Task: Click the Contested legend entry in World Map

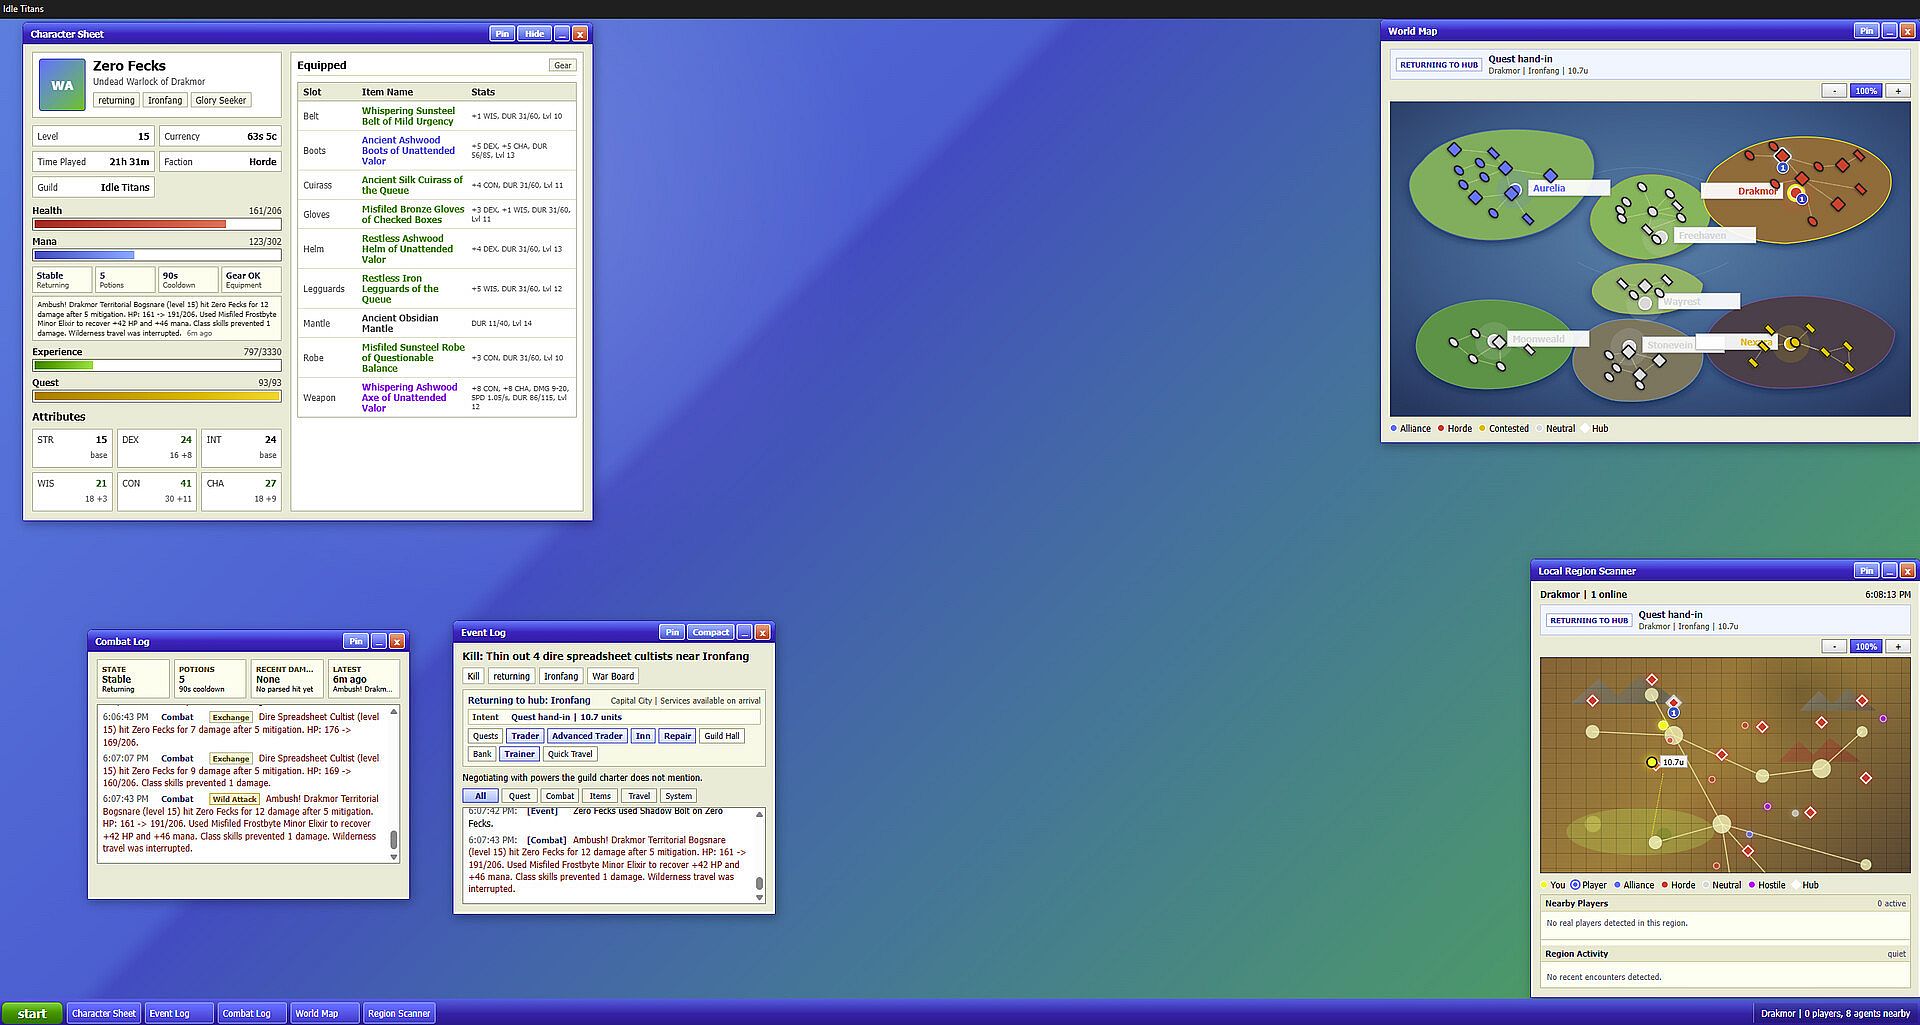Action: (x=1504, y=428)
